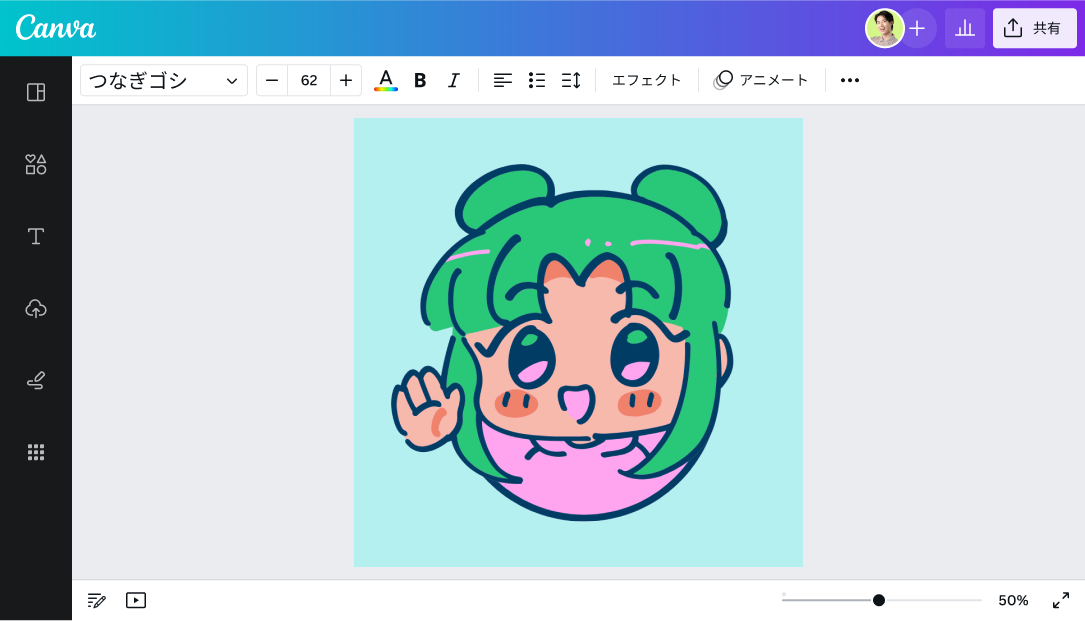Click the Canva logo
This screenshot has width=1085, height=621.
(x=55, y=28)
